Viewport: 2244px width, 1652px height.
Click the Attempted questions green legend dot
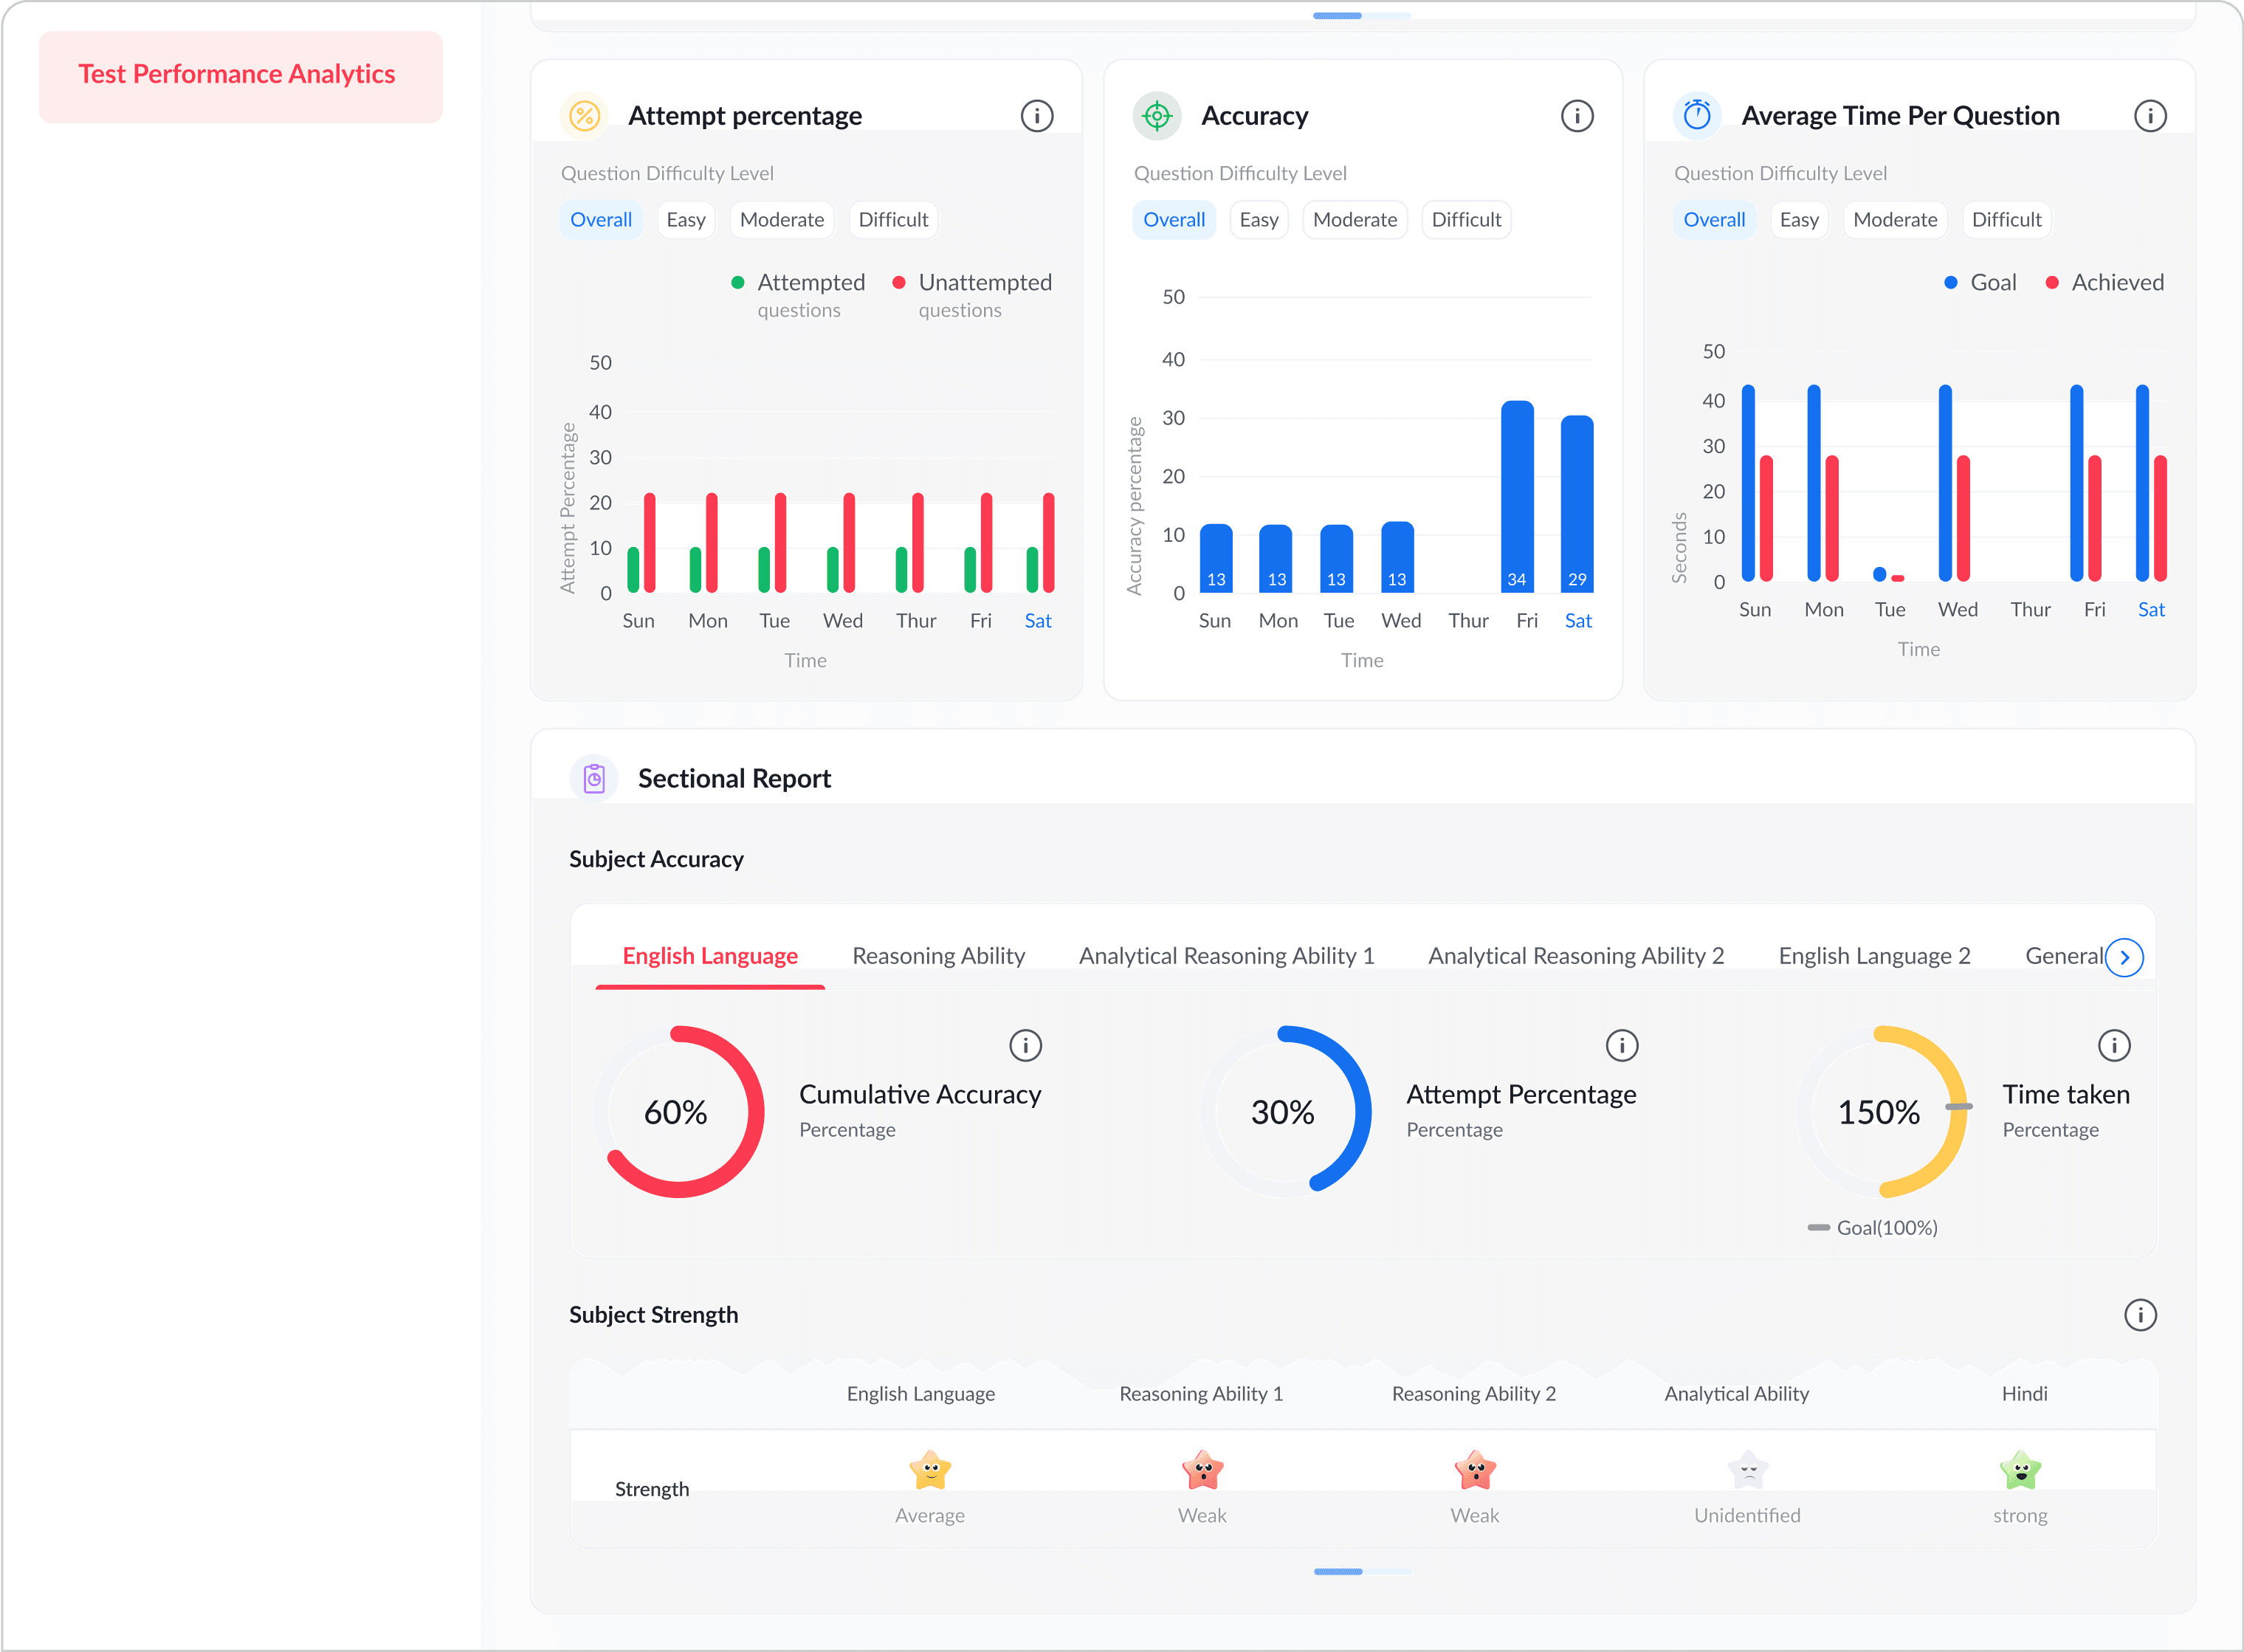pyautogui.click(x=737, y=283)
